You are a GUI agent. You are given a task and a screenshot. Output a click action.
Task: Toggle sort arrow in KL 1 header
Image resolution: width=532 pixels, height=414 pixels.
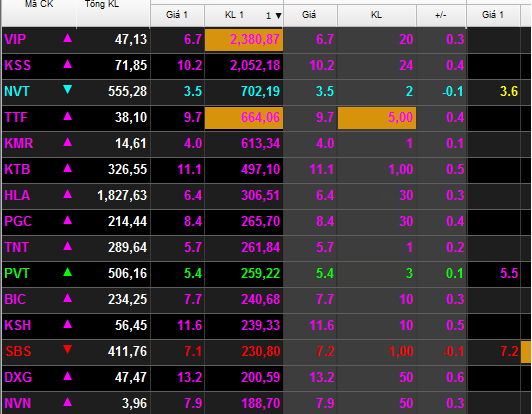coord(279,16)
